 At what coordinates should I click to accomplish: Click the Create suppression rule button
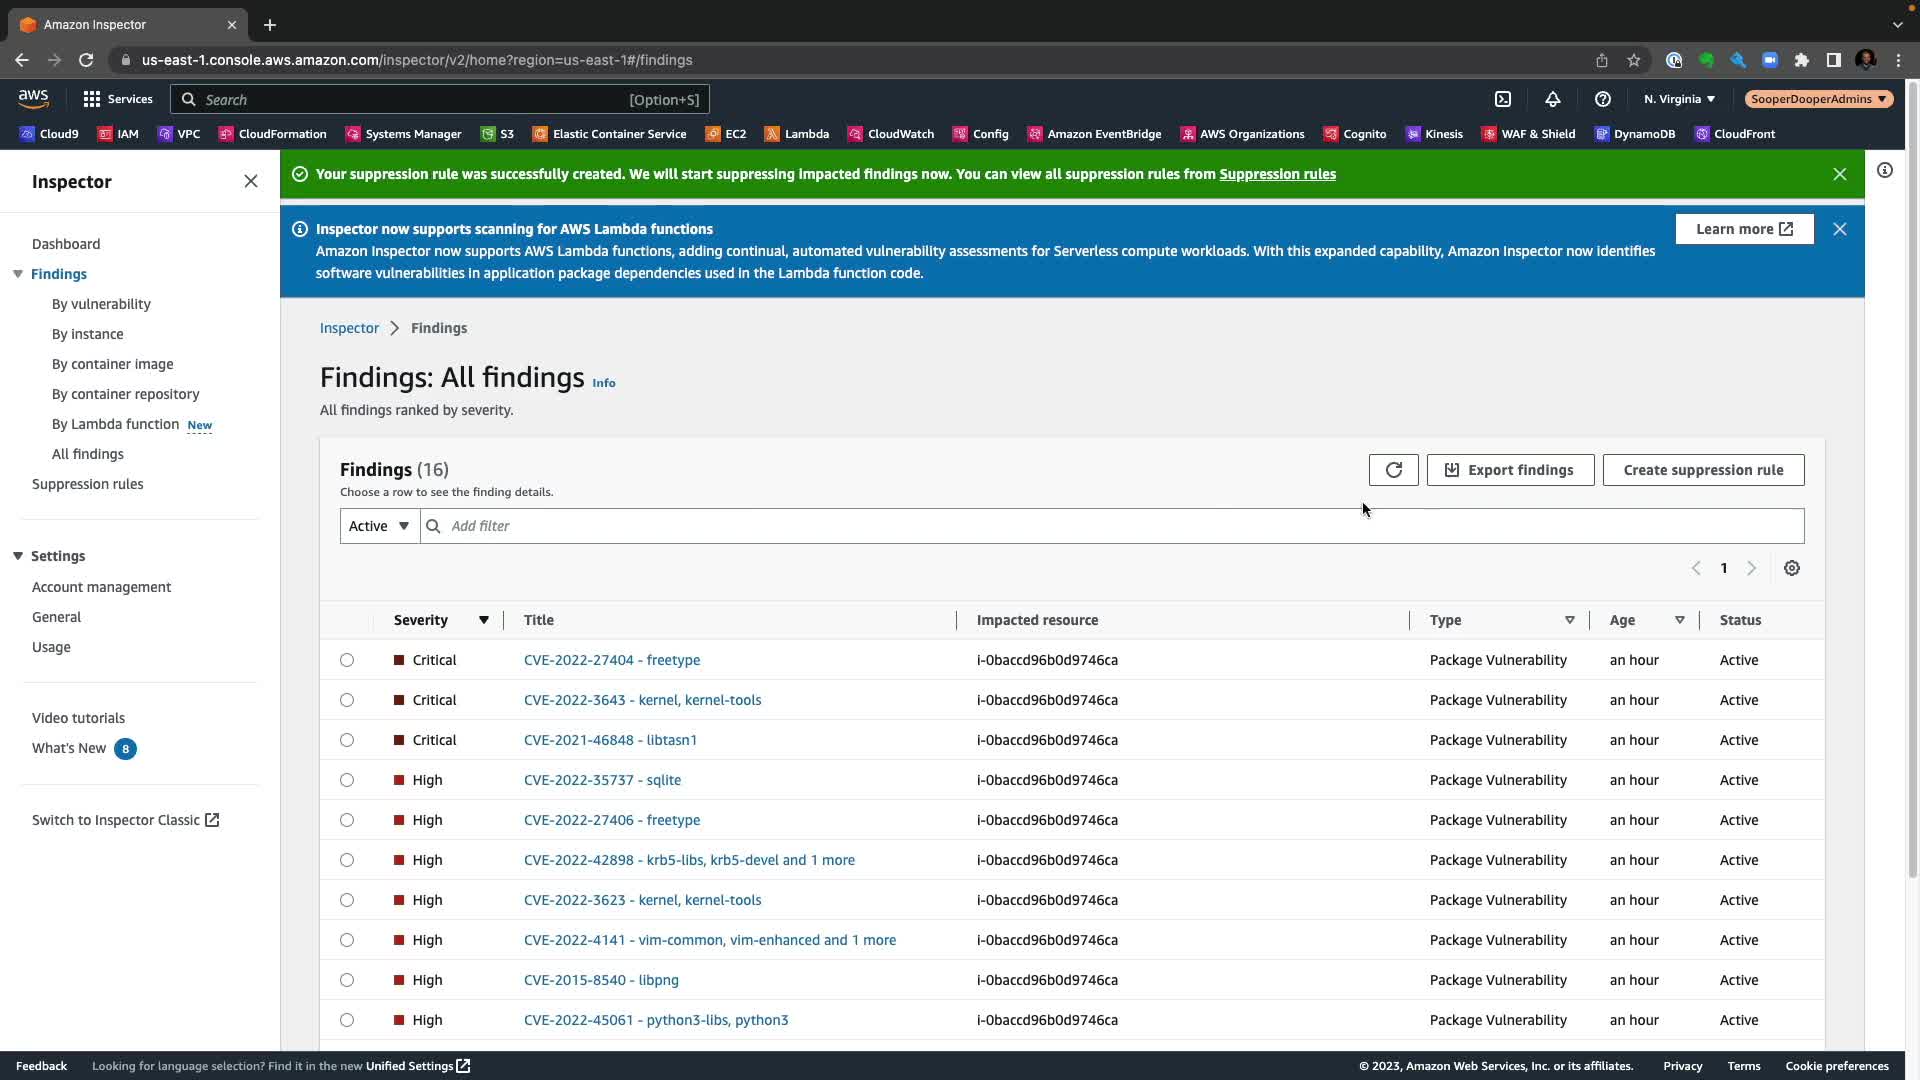pyautogui.click(x=1702, y=470)
